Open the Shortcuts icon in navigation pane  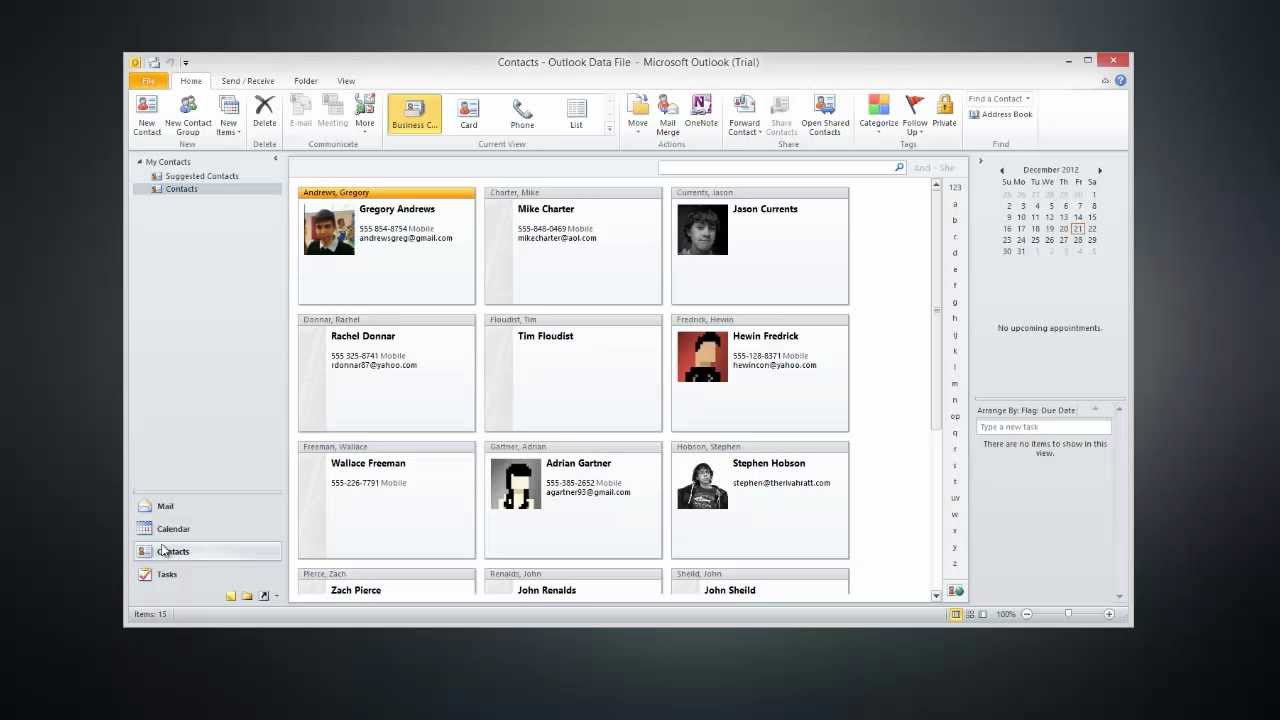264,596
